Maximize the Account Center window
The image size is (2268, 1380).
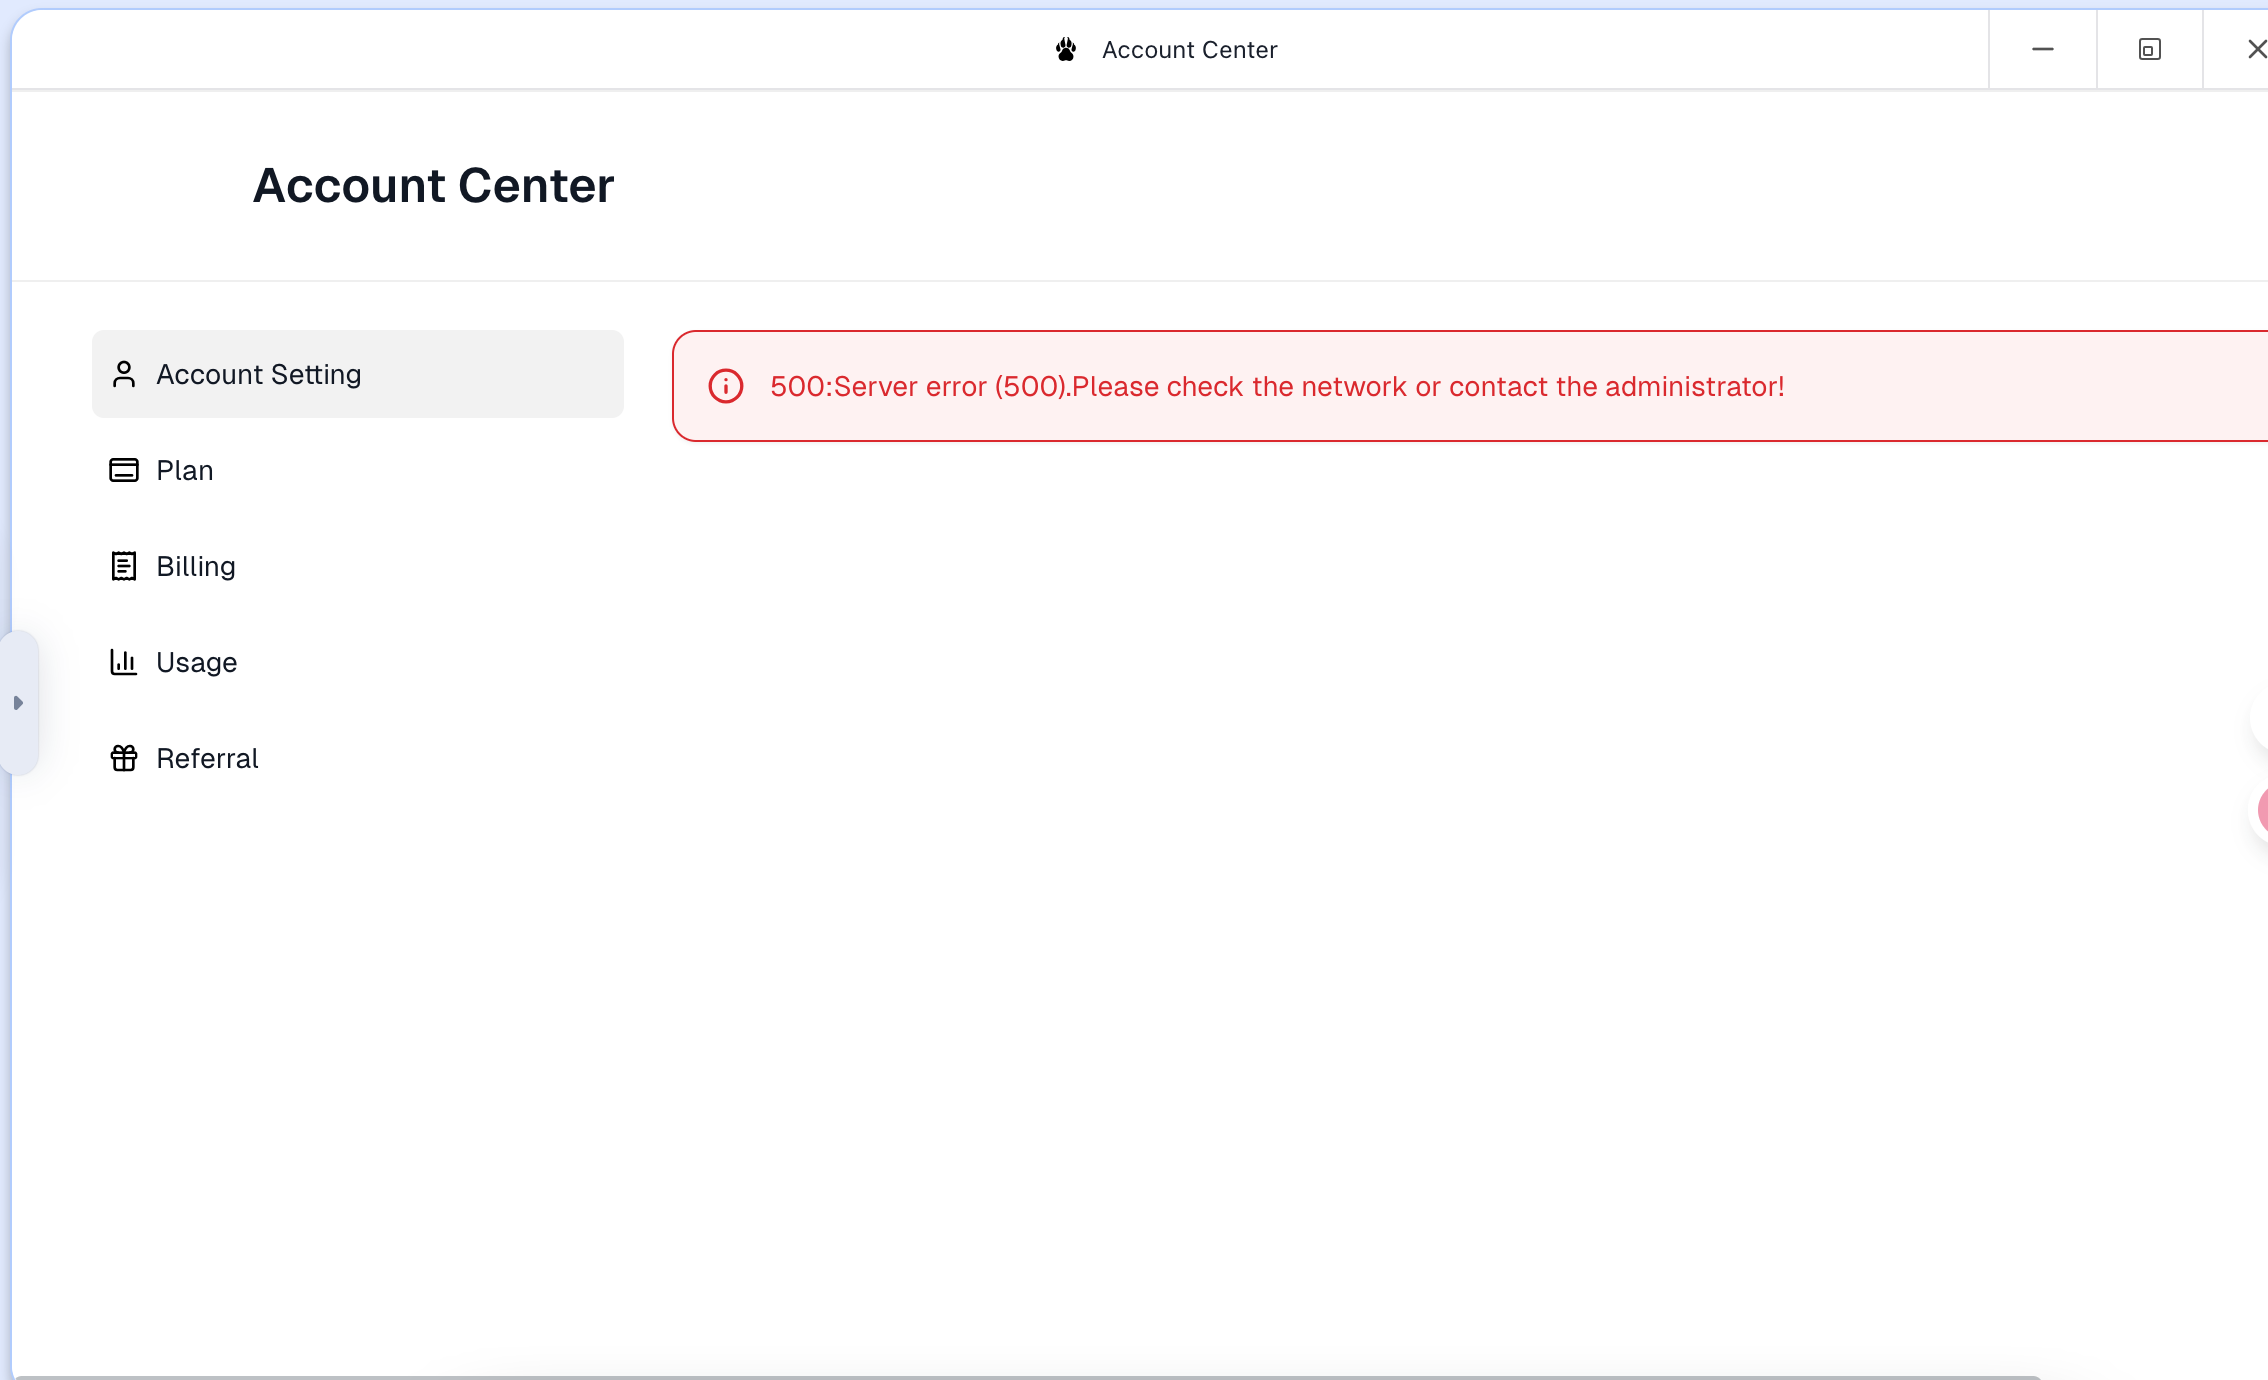point(2150,49)
